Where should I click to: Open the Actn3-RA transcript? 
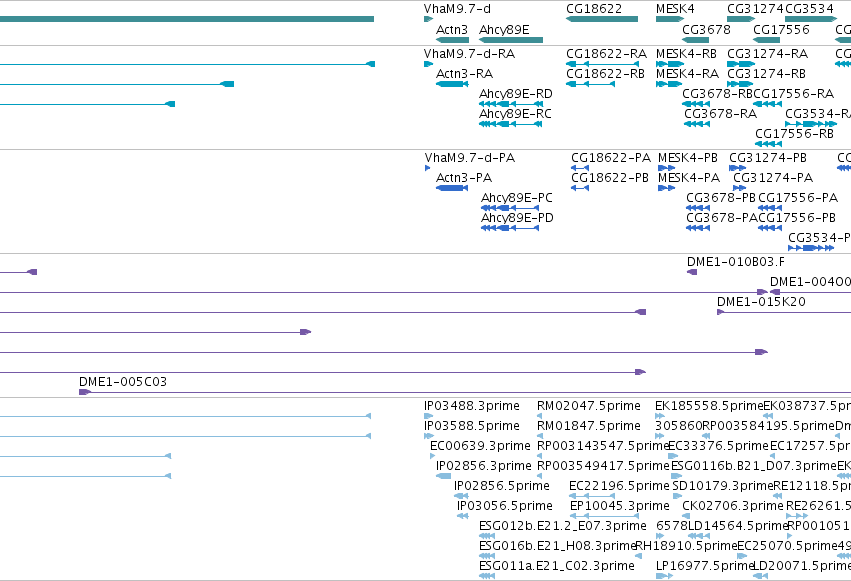point(452,84)
